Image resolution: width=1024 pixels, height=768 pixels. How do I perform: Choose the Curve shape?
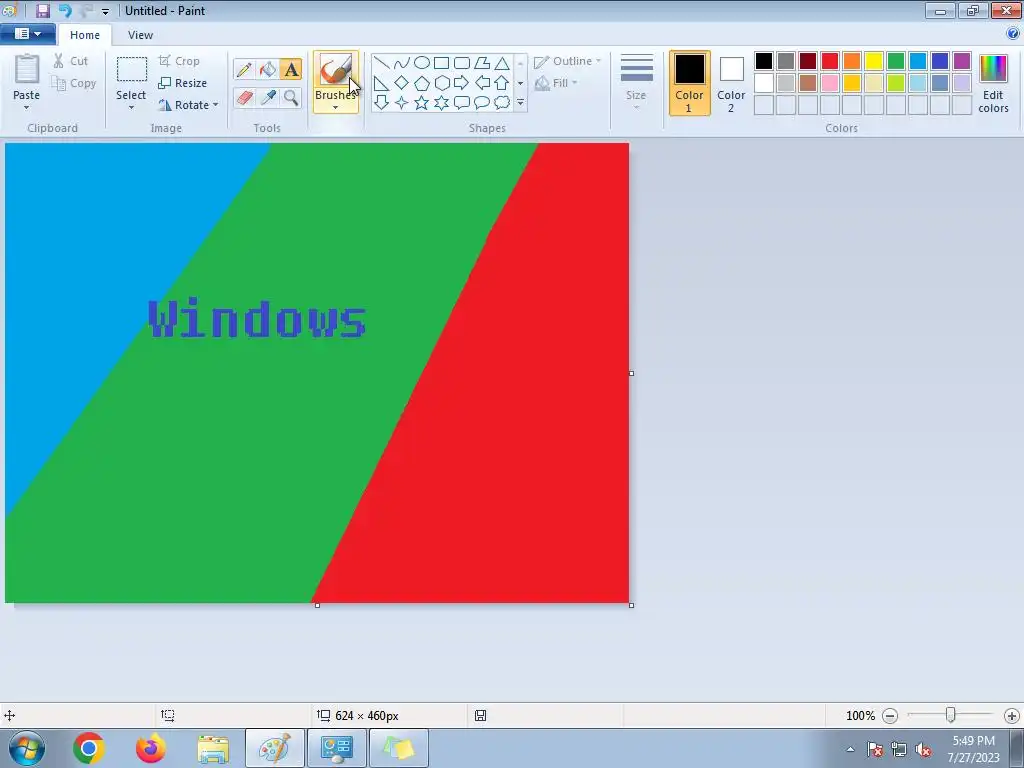click(x=402, y=63)
